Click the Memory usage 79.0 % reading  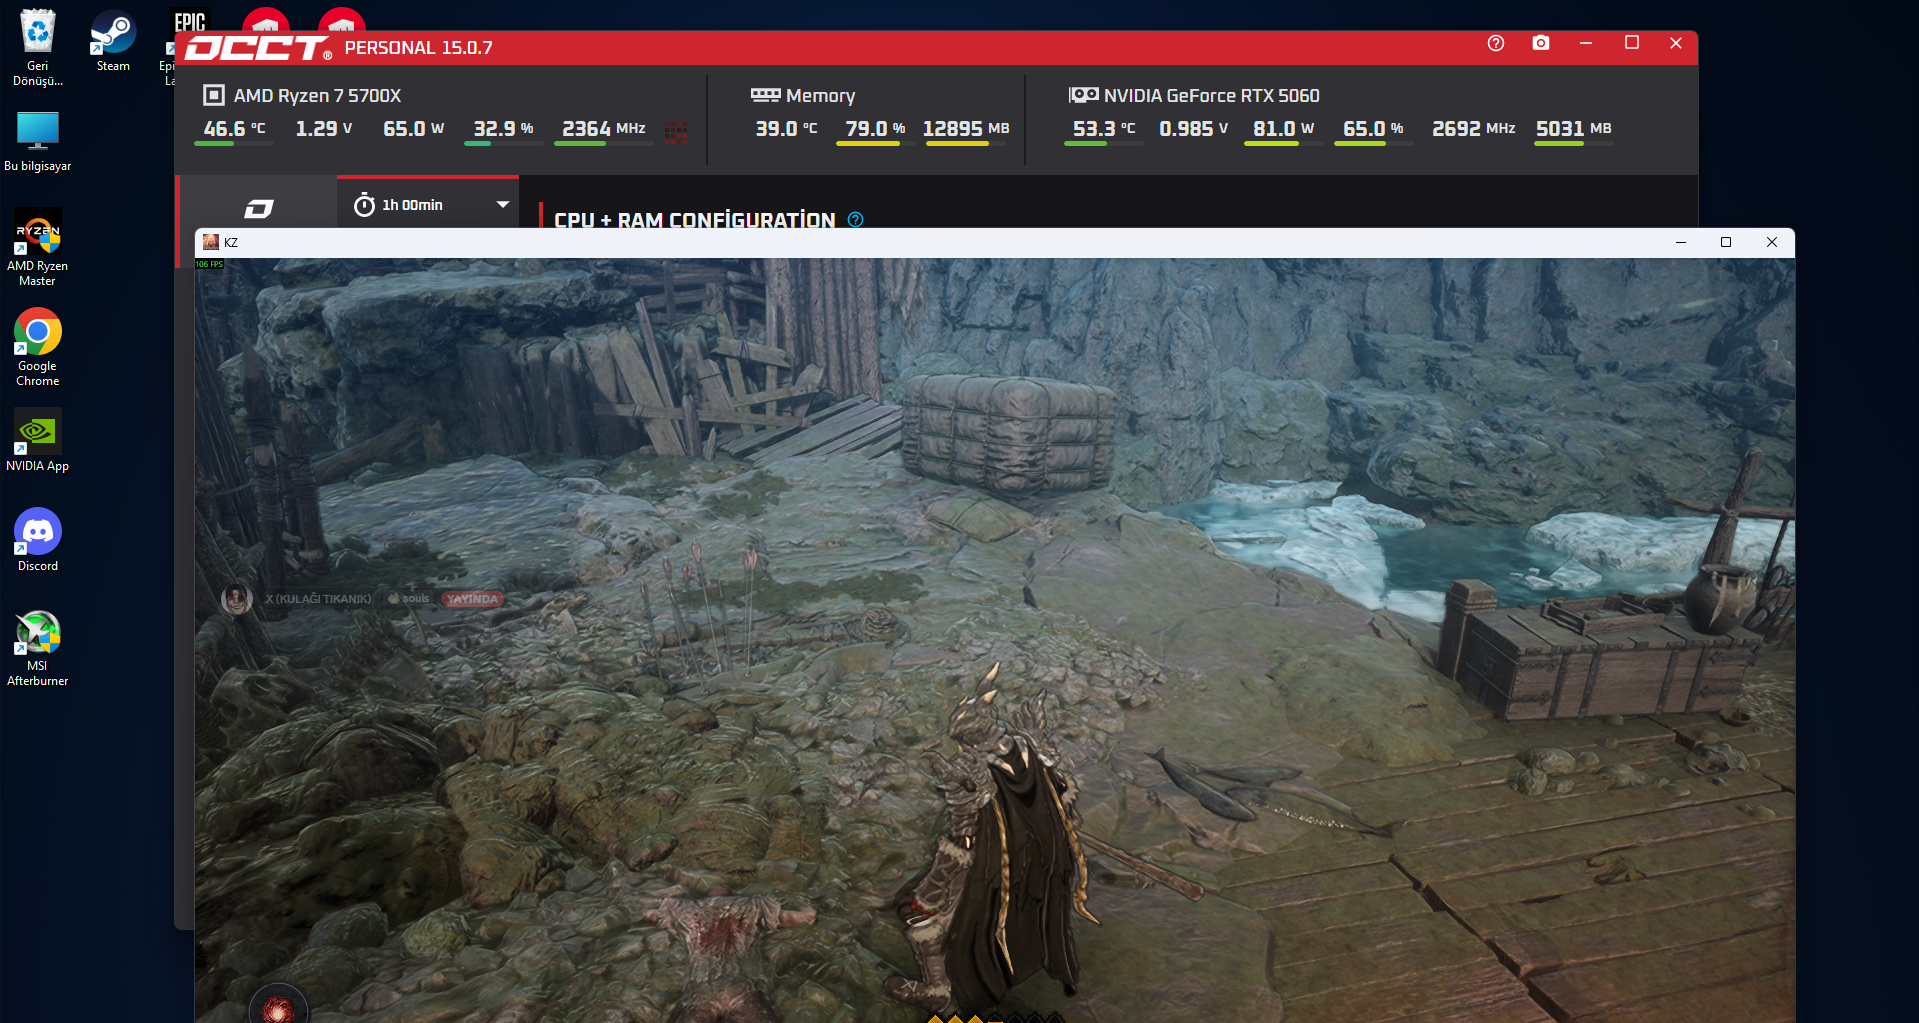point(876,129)
